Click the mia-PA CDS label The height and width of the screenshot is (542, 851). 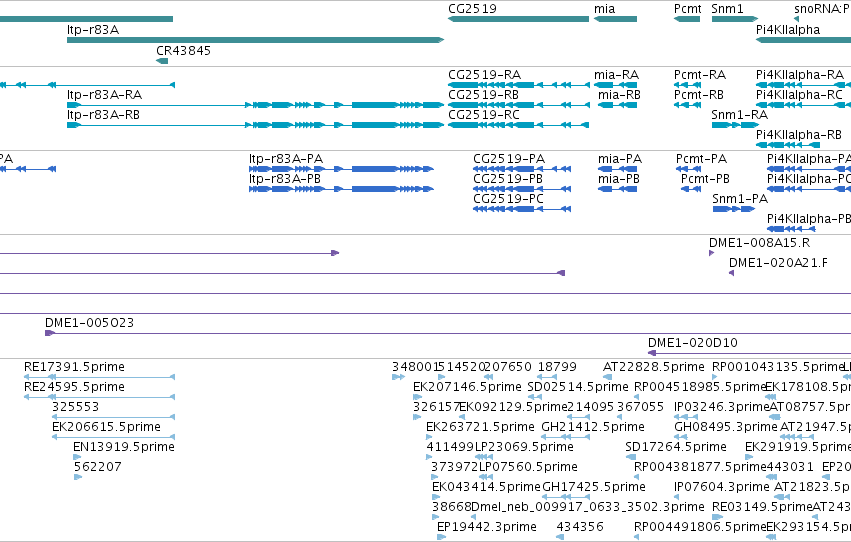[x=620, y=158]
